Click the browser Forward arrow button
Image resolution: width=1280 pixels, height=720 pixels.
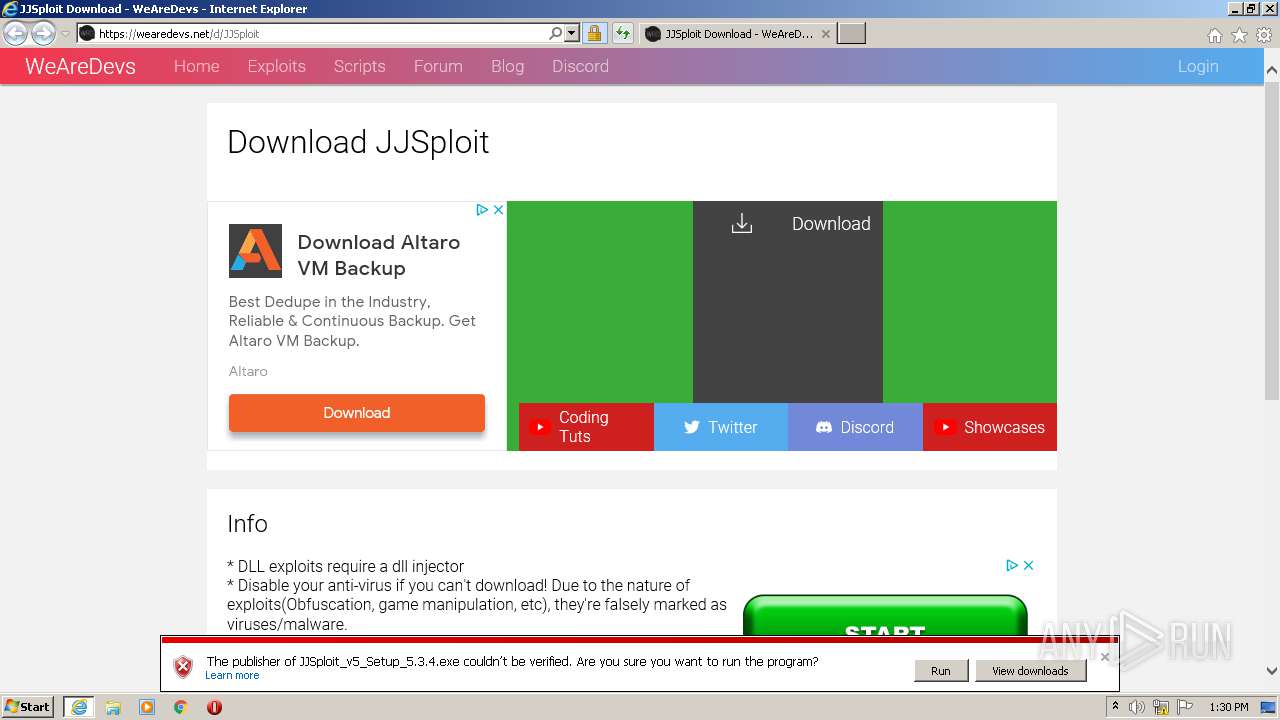(43, 34)
